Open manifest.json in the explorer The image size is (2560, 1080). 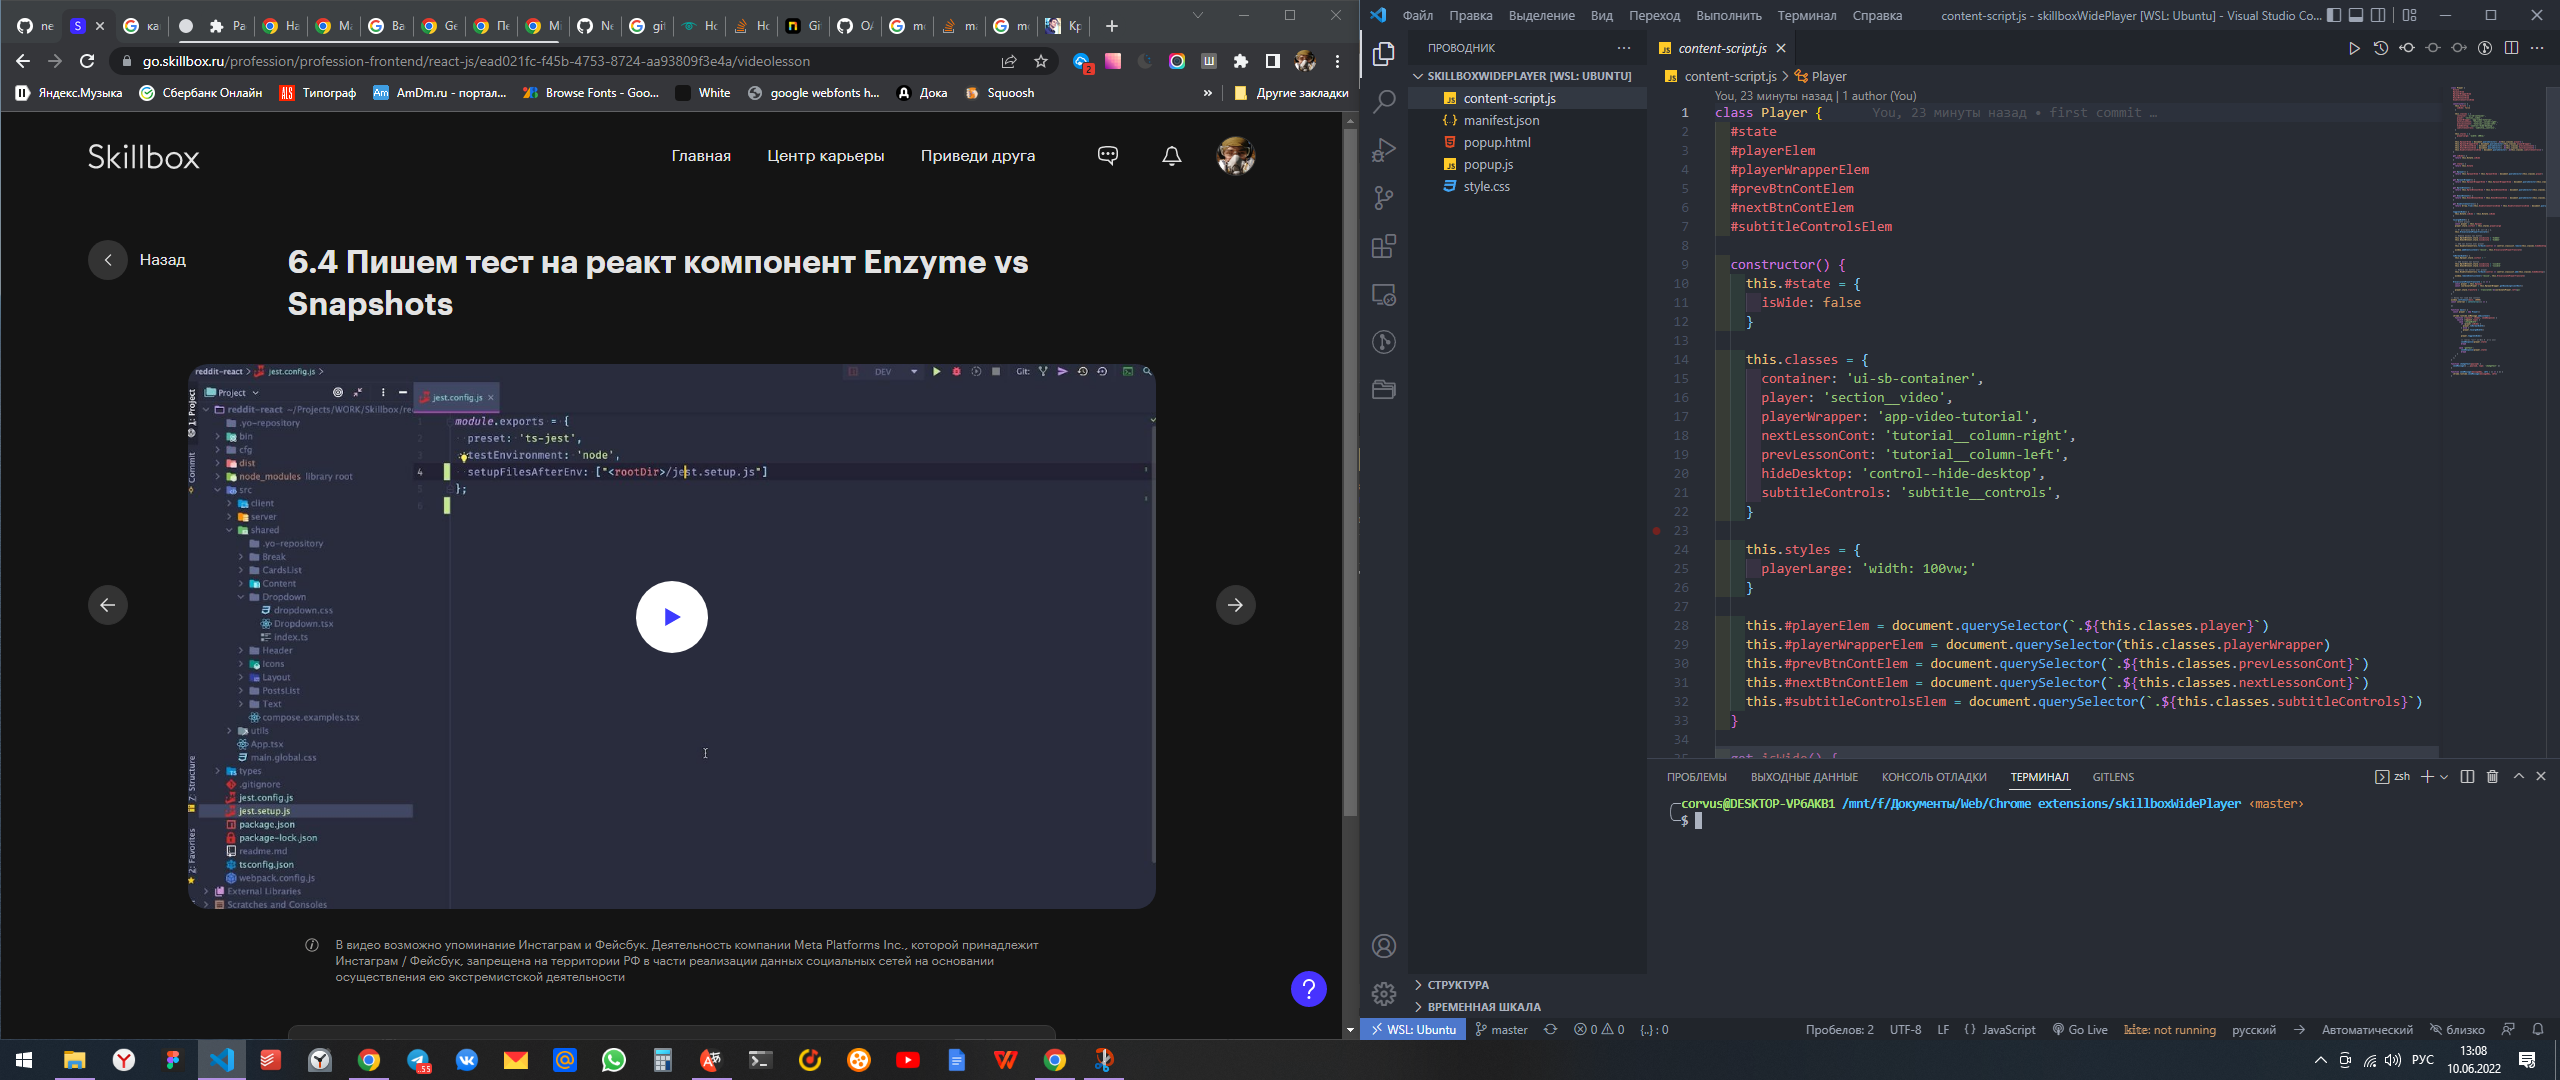(x=1501, y=120)
